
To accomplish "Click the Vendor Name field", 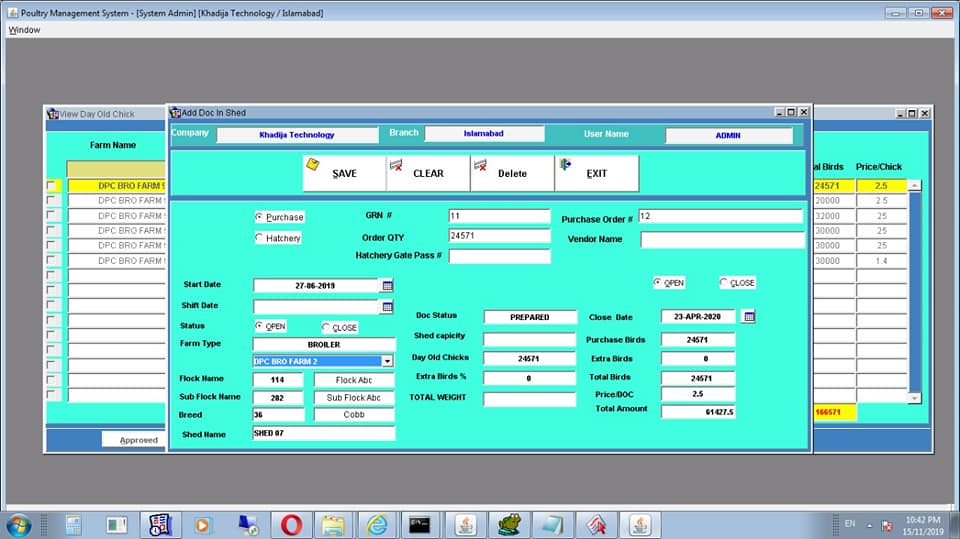I will pyautogui.click(x=722, y=239).
